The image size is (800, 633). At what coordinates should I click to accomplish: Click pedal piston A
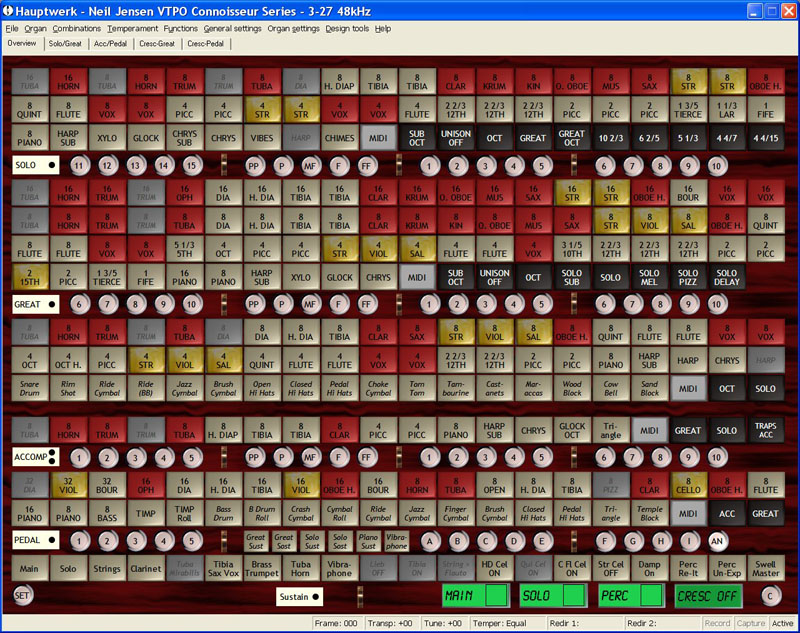pos(430,541)
